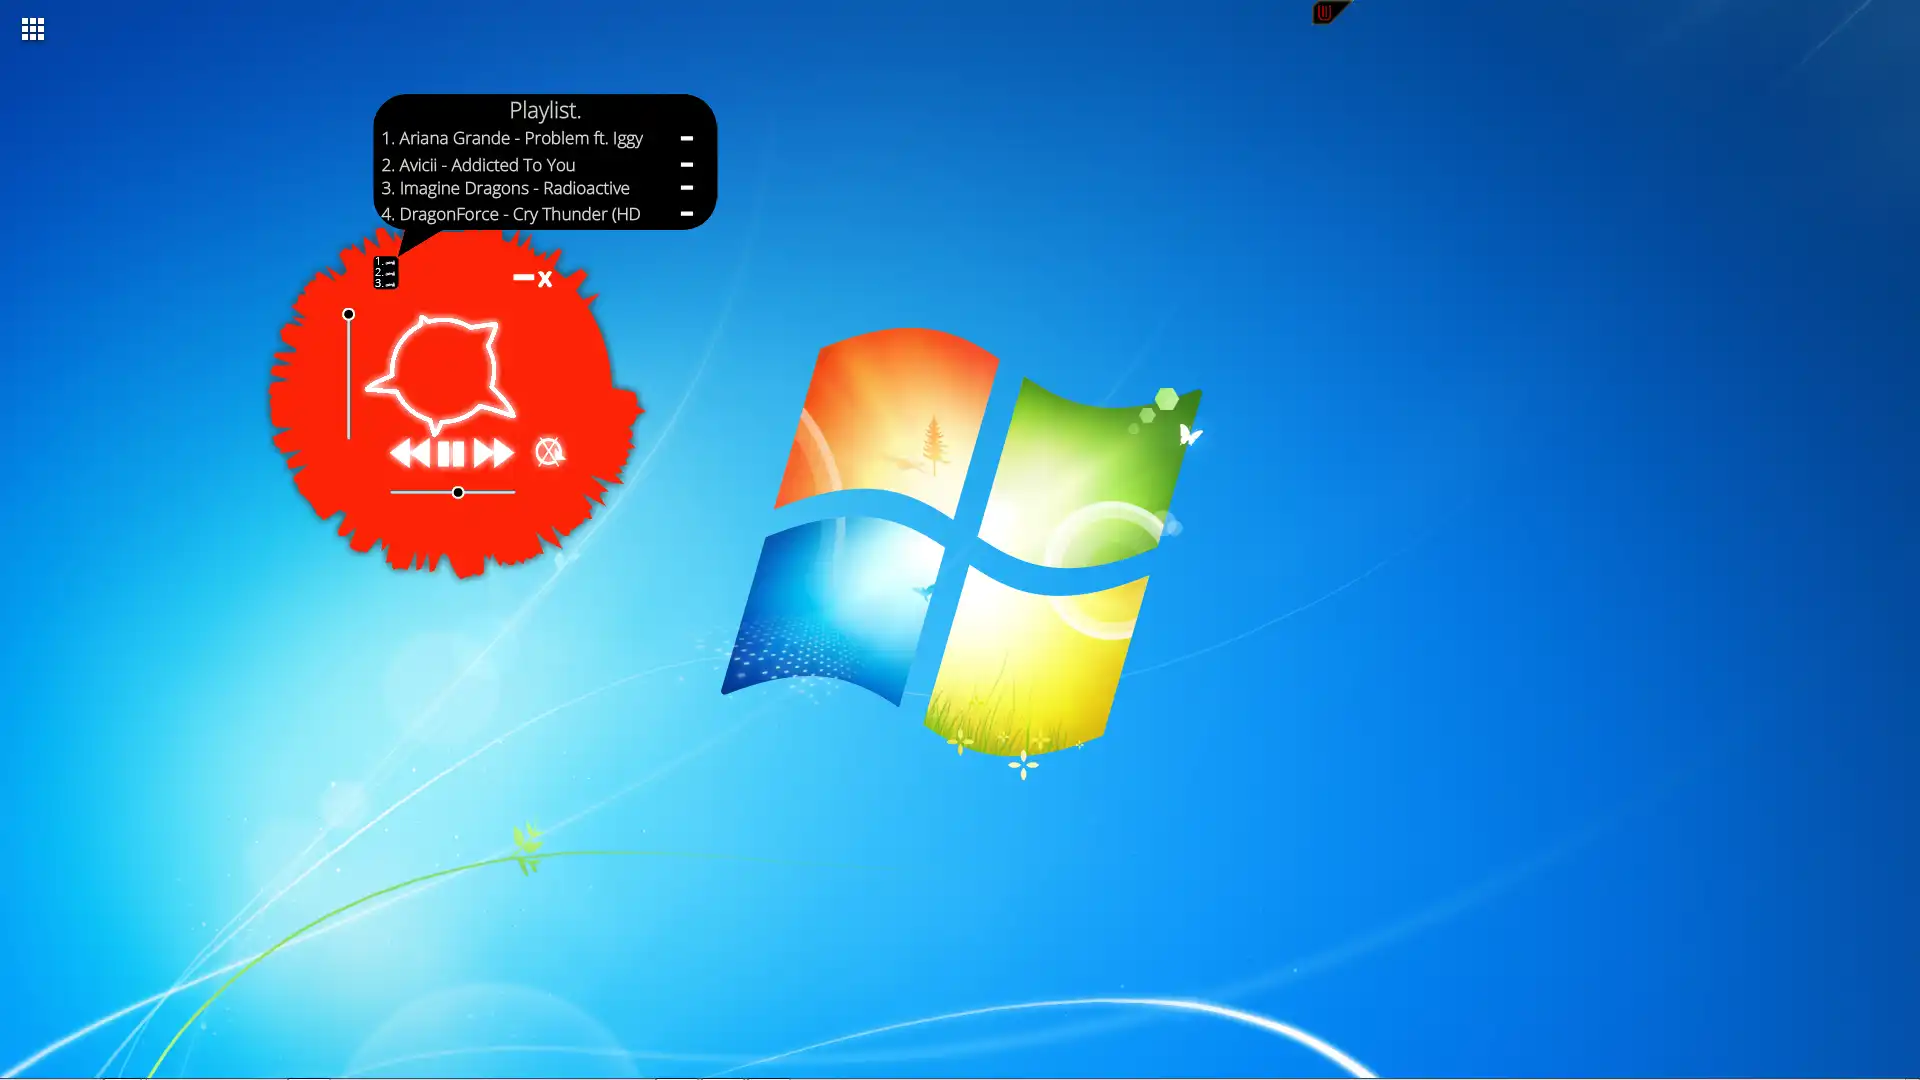Click the Playlist. heading
Viewport: 1920px width, 1080px height.
pyautogui.click(x=545, y=111)
